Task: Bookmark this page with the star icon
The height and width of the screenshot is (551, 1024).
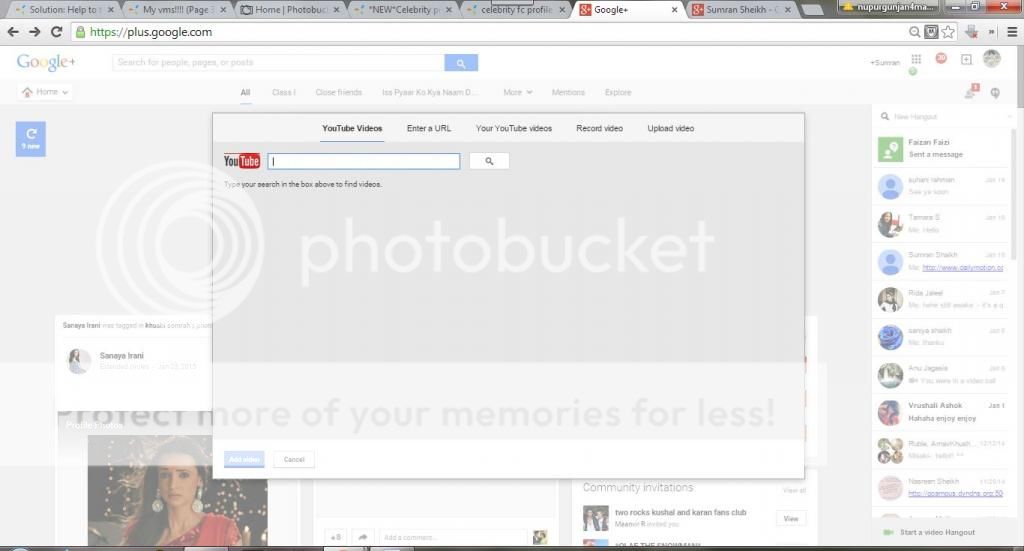Action: 948,32
